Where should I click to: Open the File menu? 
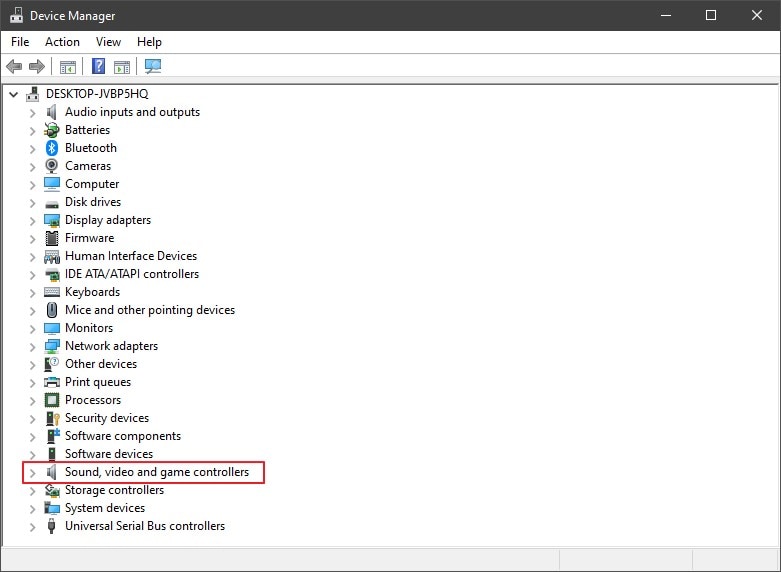pyautogui.click(x=20, y=42)
